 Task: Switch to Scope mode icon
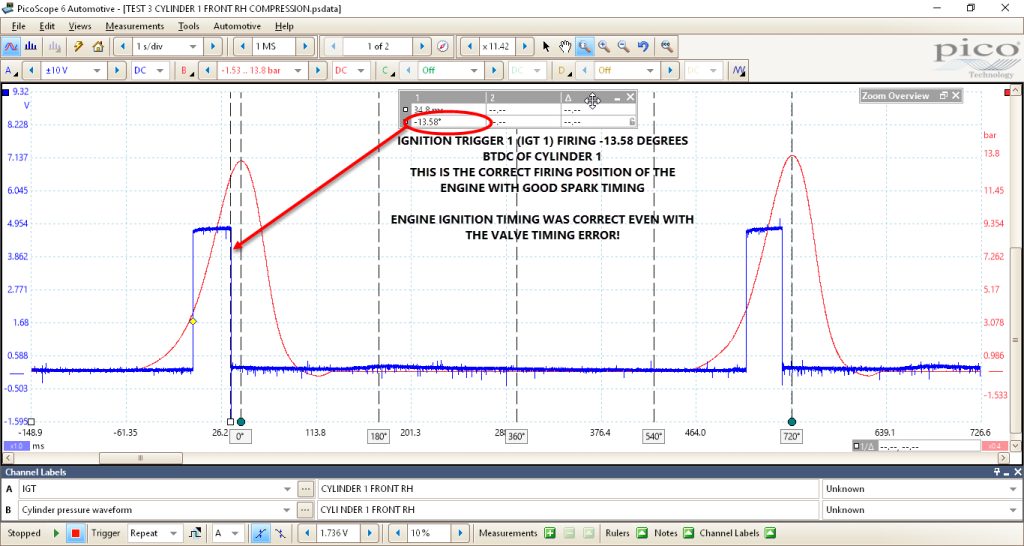click(11, 46)
